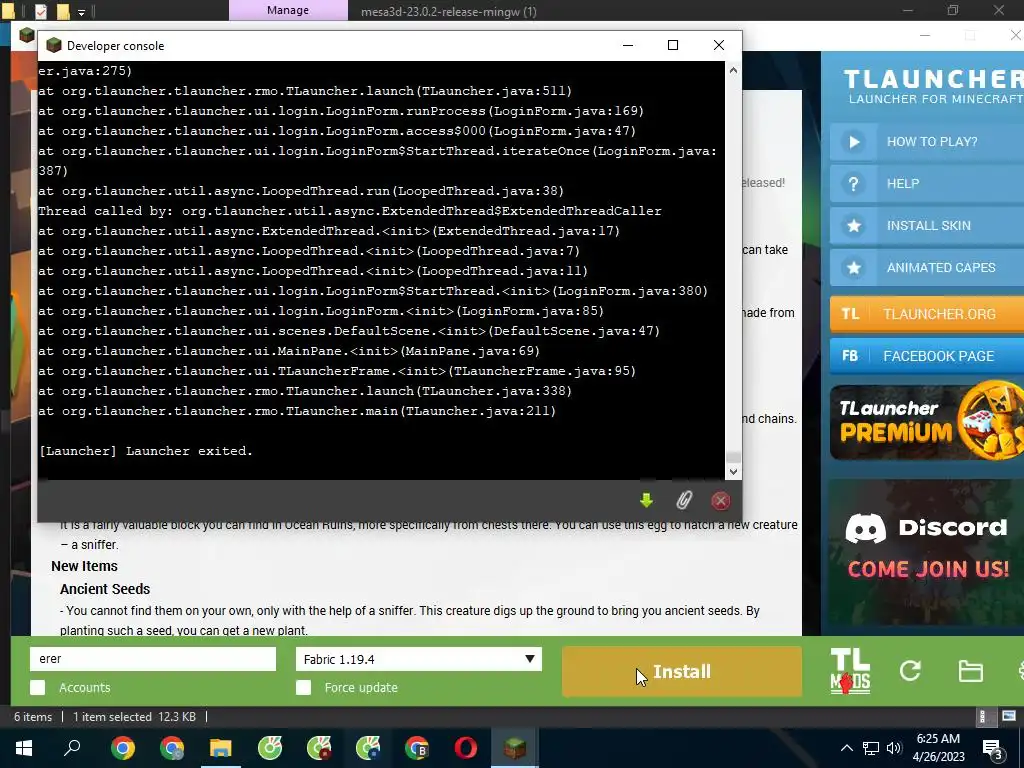This screenshot has height=768, width=1024.
Task: Open the folder icon in TLauncher bottom bar
Action: (970, 671)
